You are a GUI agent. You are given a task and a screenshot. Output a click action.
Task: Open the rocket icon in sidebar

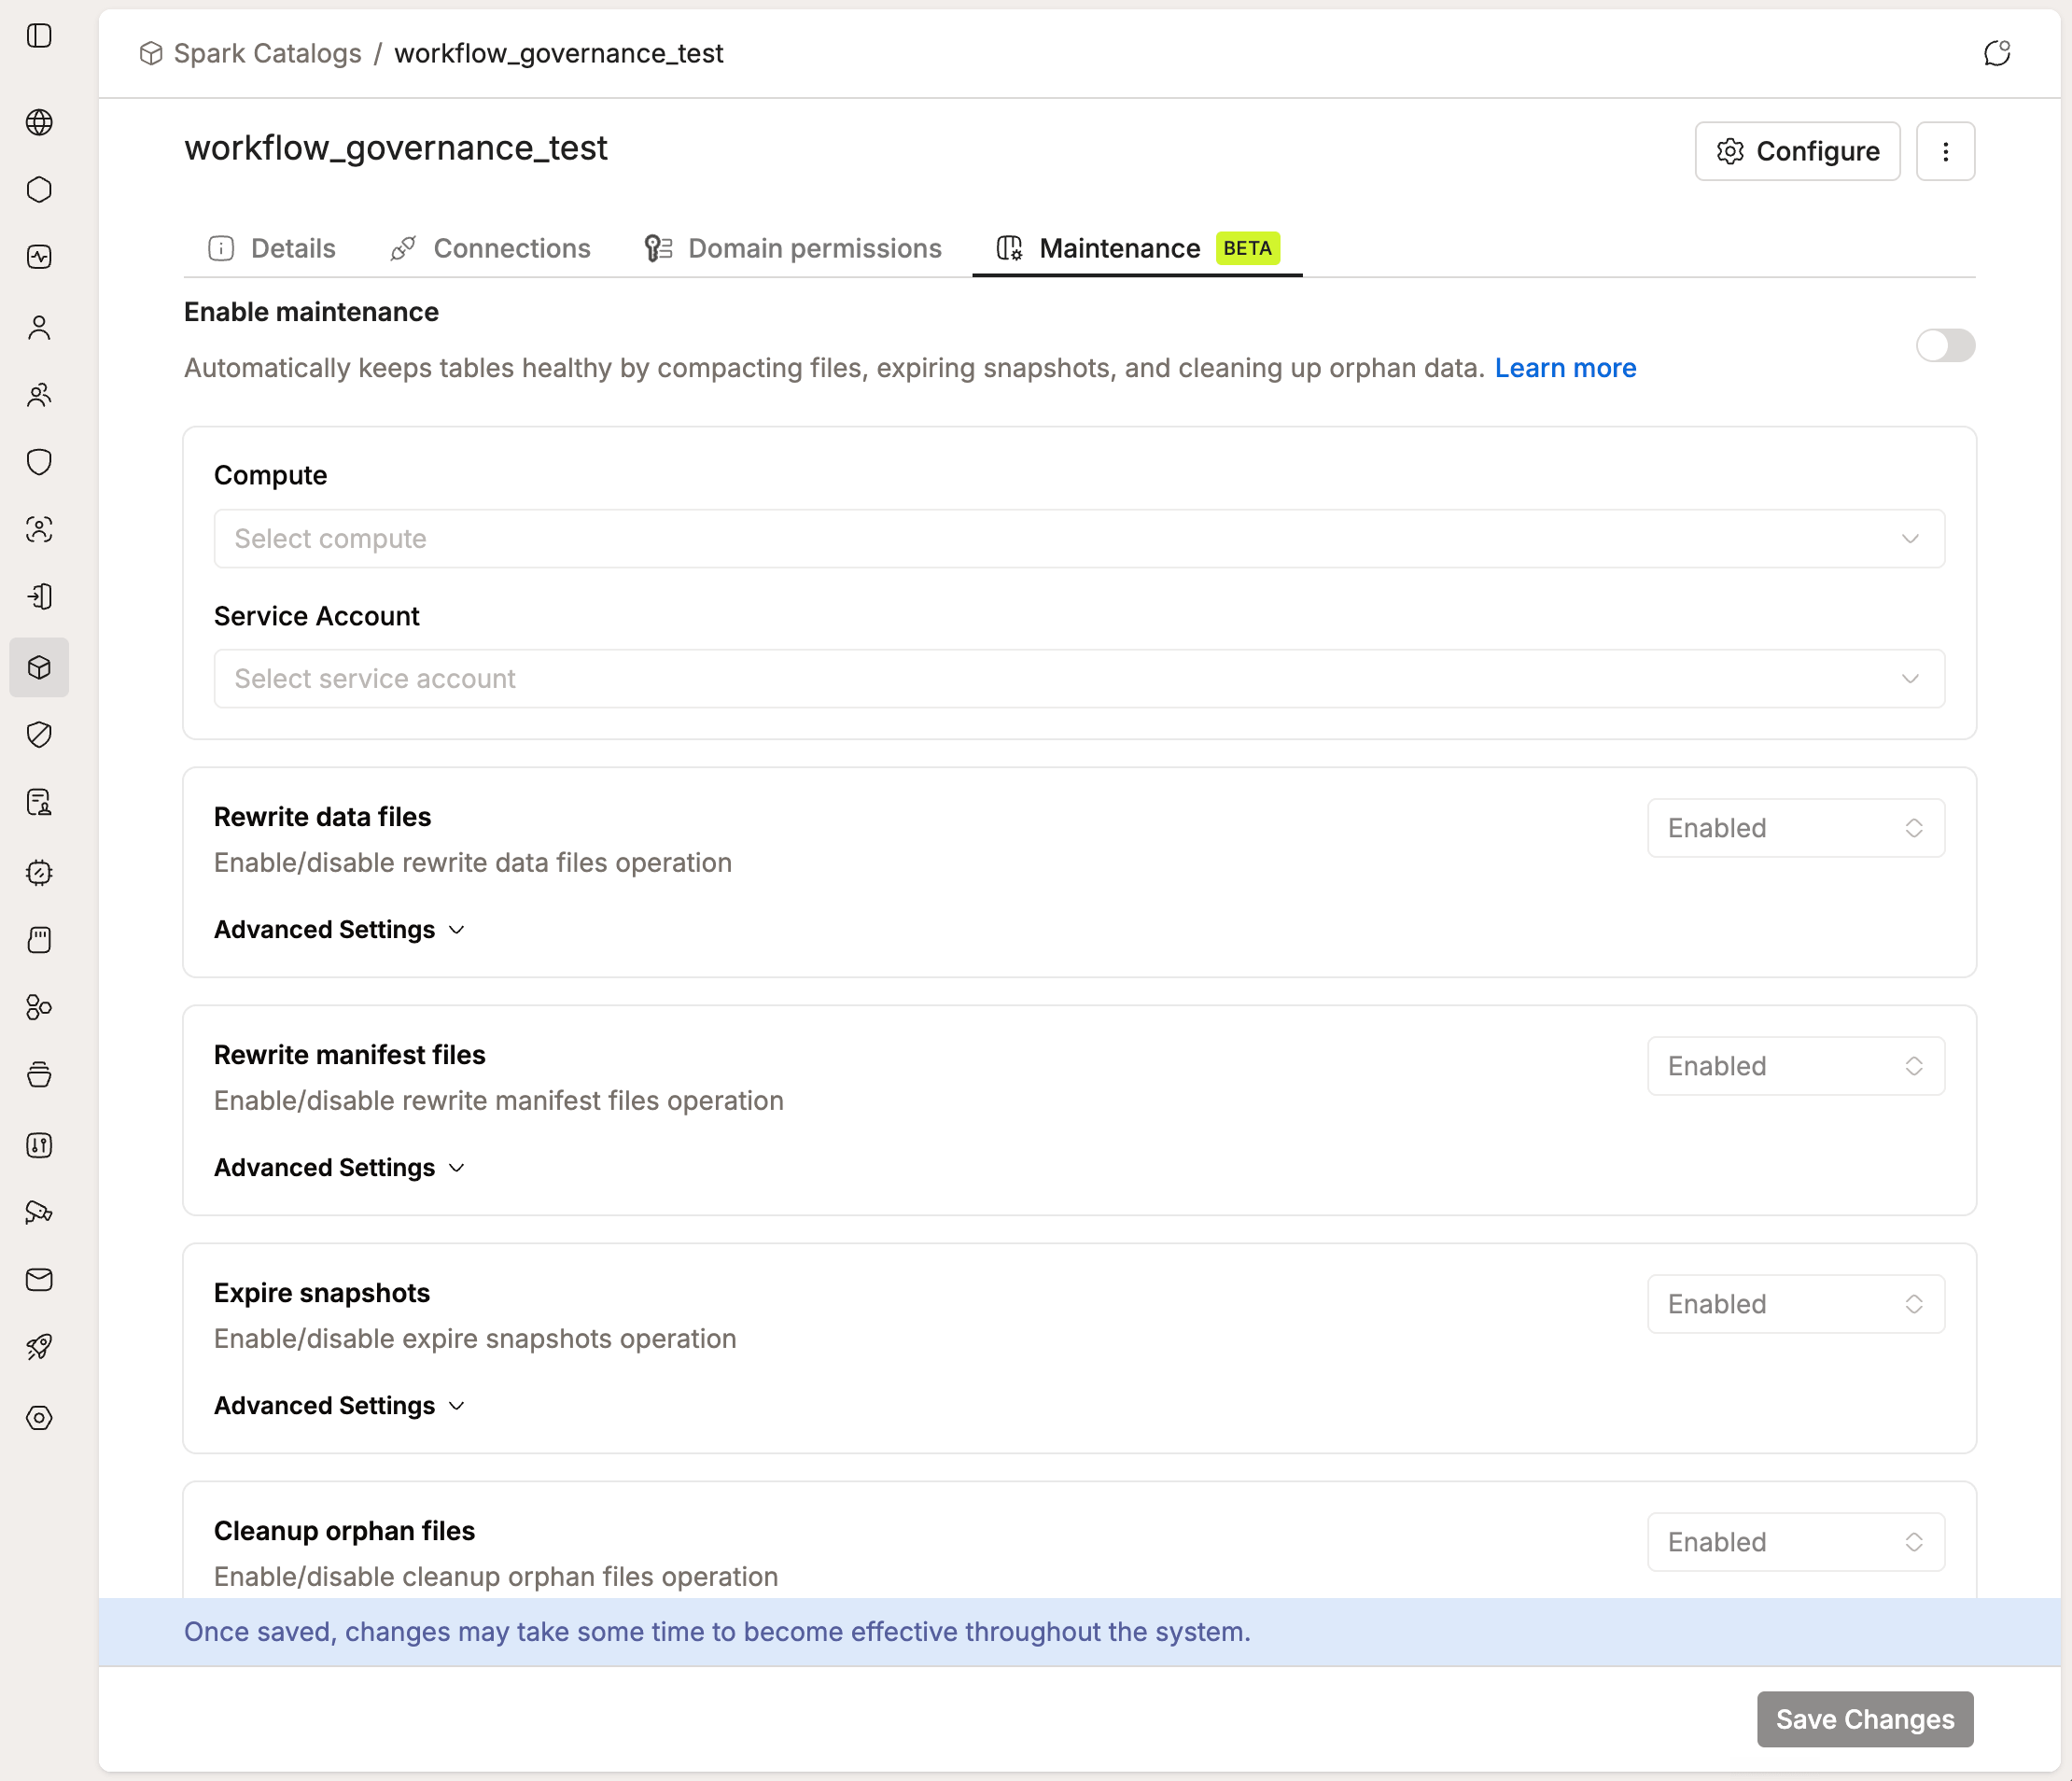39,1347
